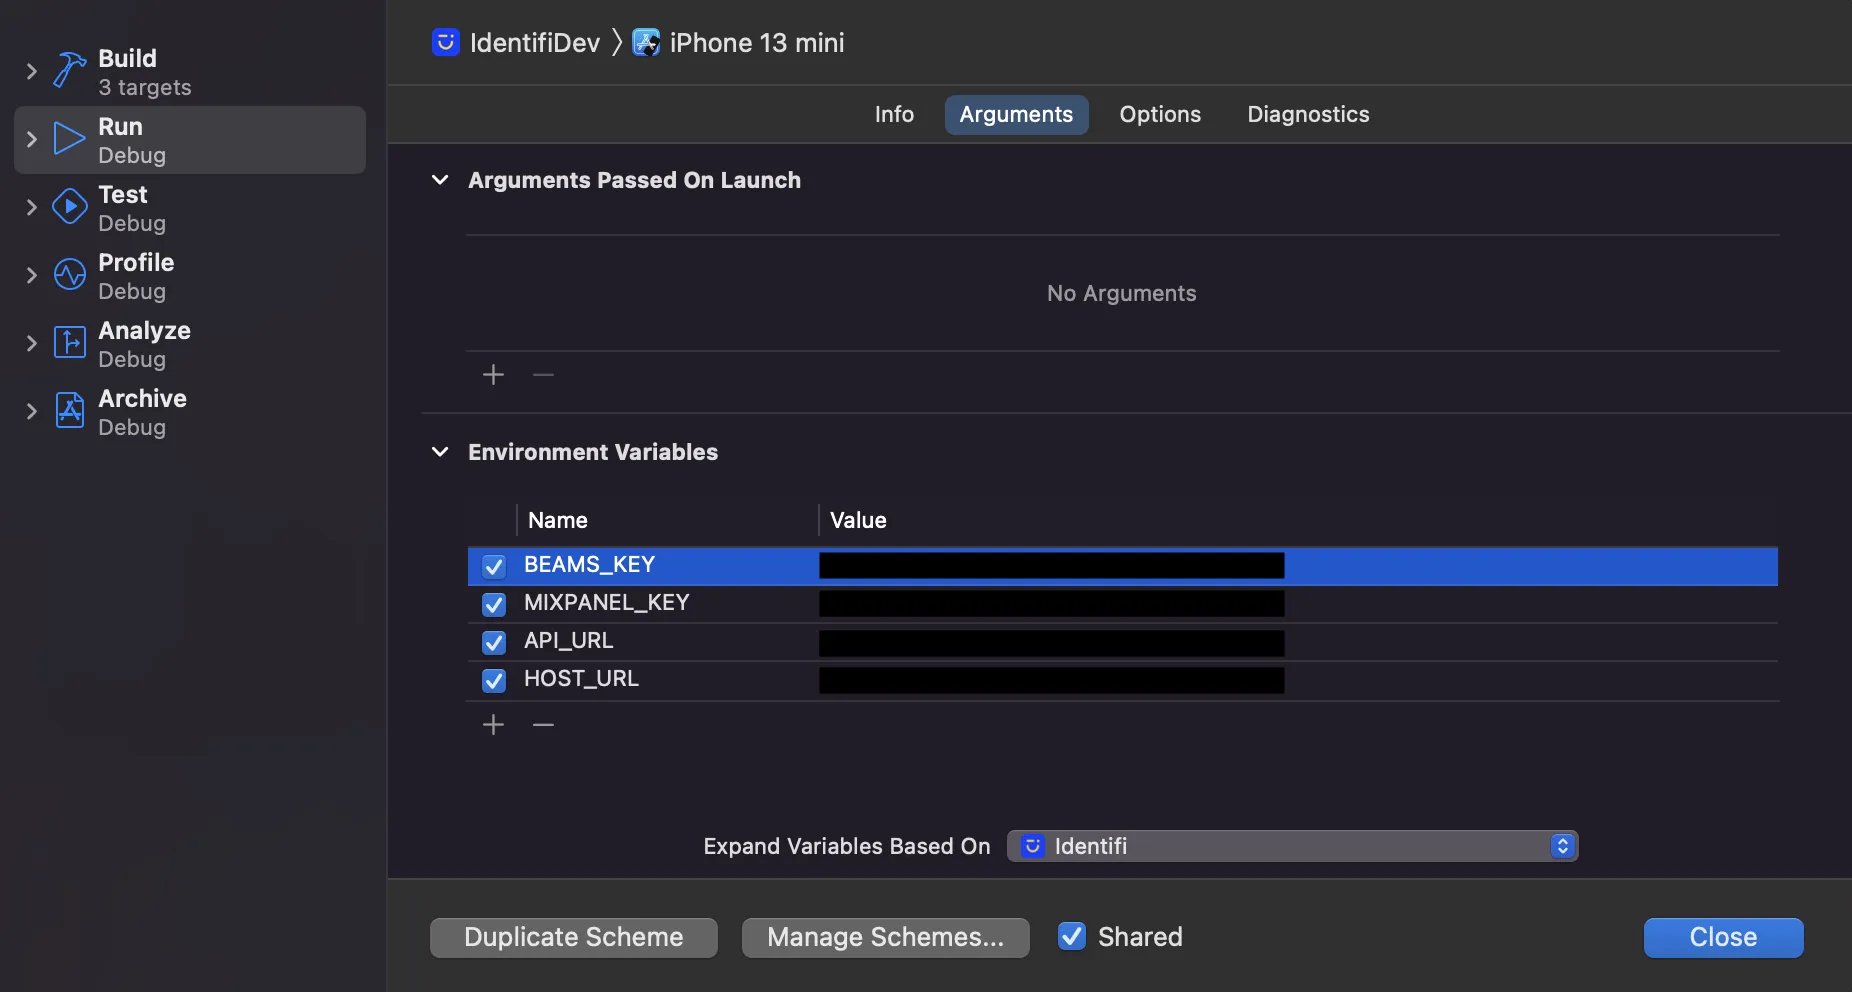
Task: Edit the BEAMS_KEY value field
Action: 1051,566
